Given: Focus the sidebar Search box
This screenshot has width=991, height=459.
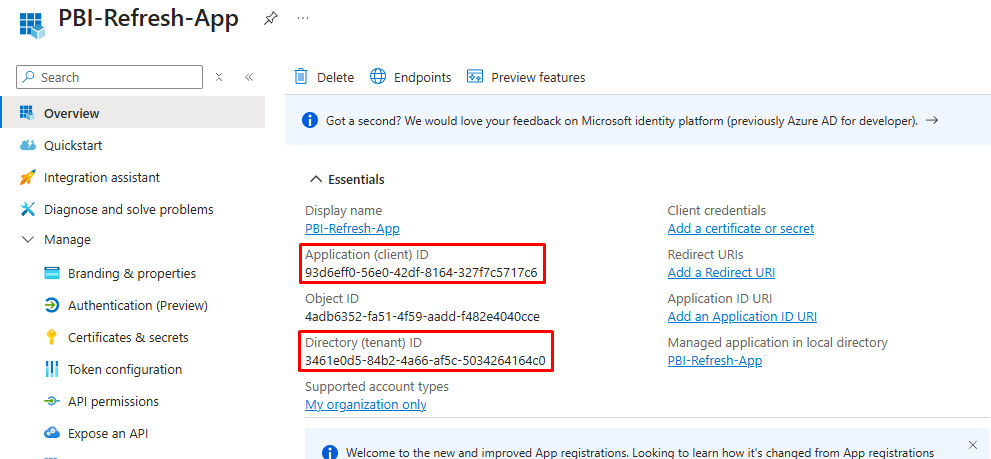Looking at the screenshot, I should [109, 77].
